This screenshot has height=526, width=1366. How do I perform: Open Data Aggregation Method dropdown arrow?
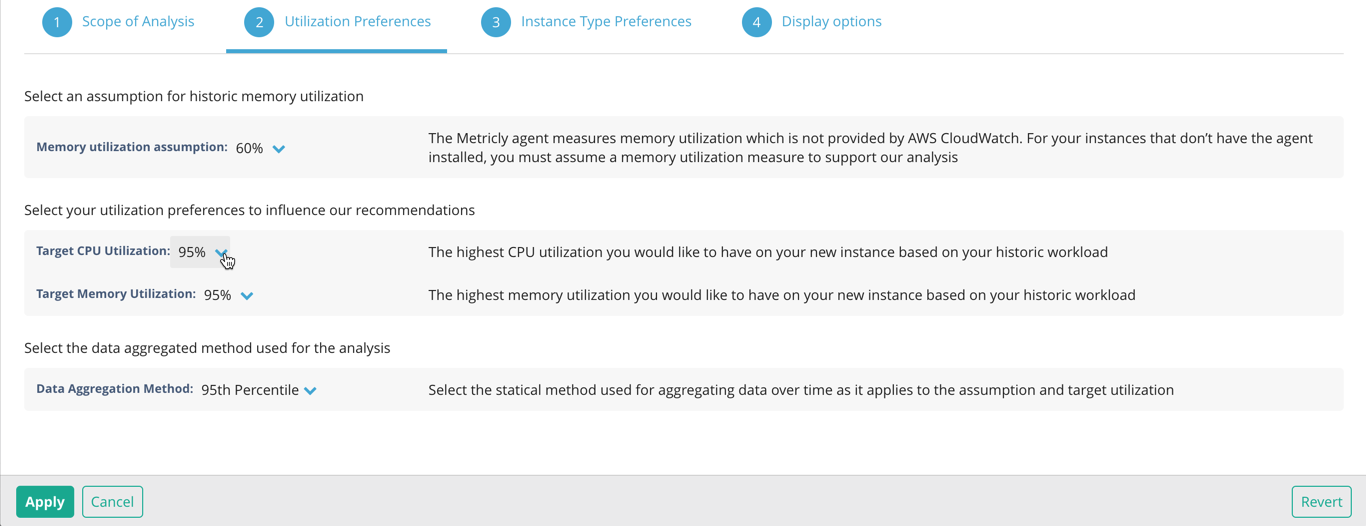pos(310,391)
